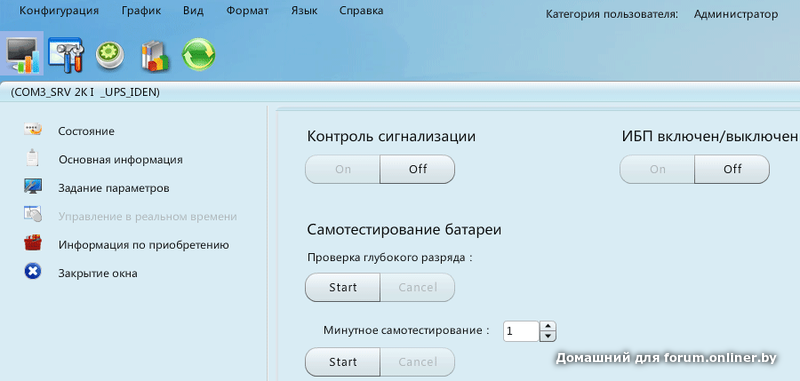Image resolution: width=800 pixels, height=381 pixels.
Task: Open the Формат menu
Action: click(247, 11)
